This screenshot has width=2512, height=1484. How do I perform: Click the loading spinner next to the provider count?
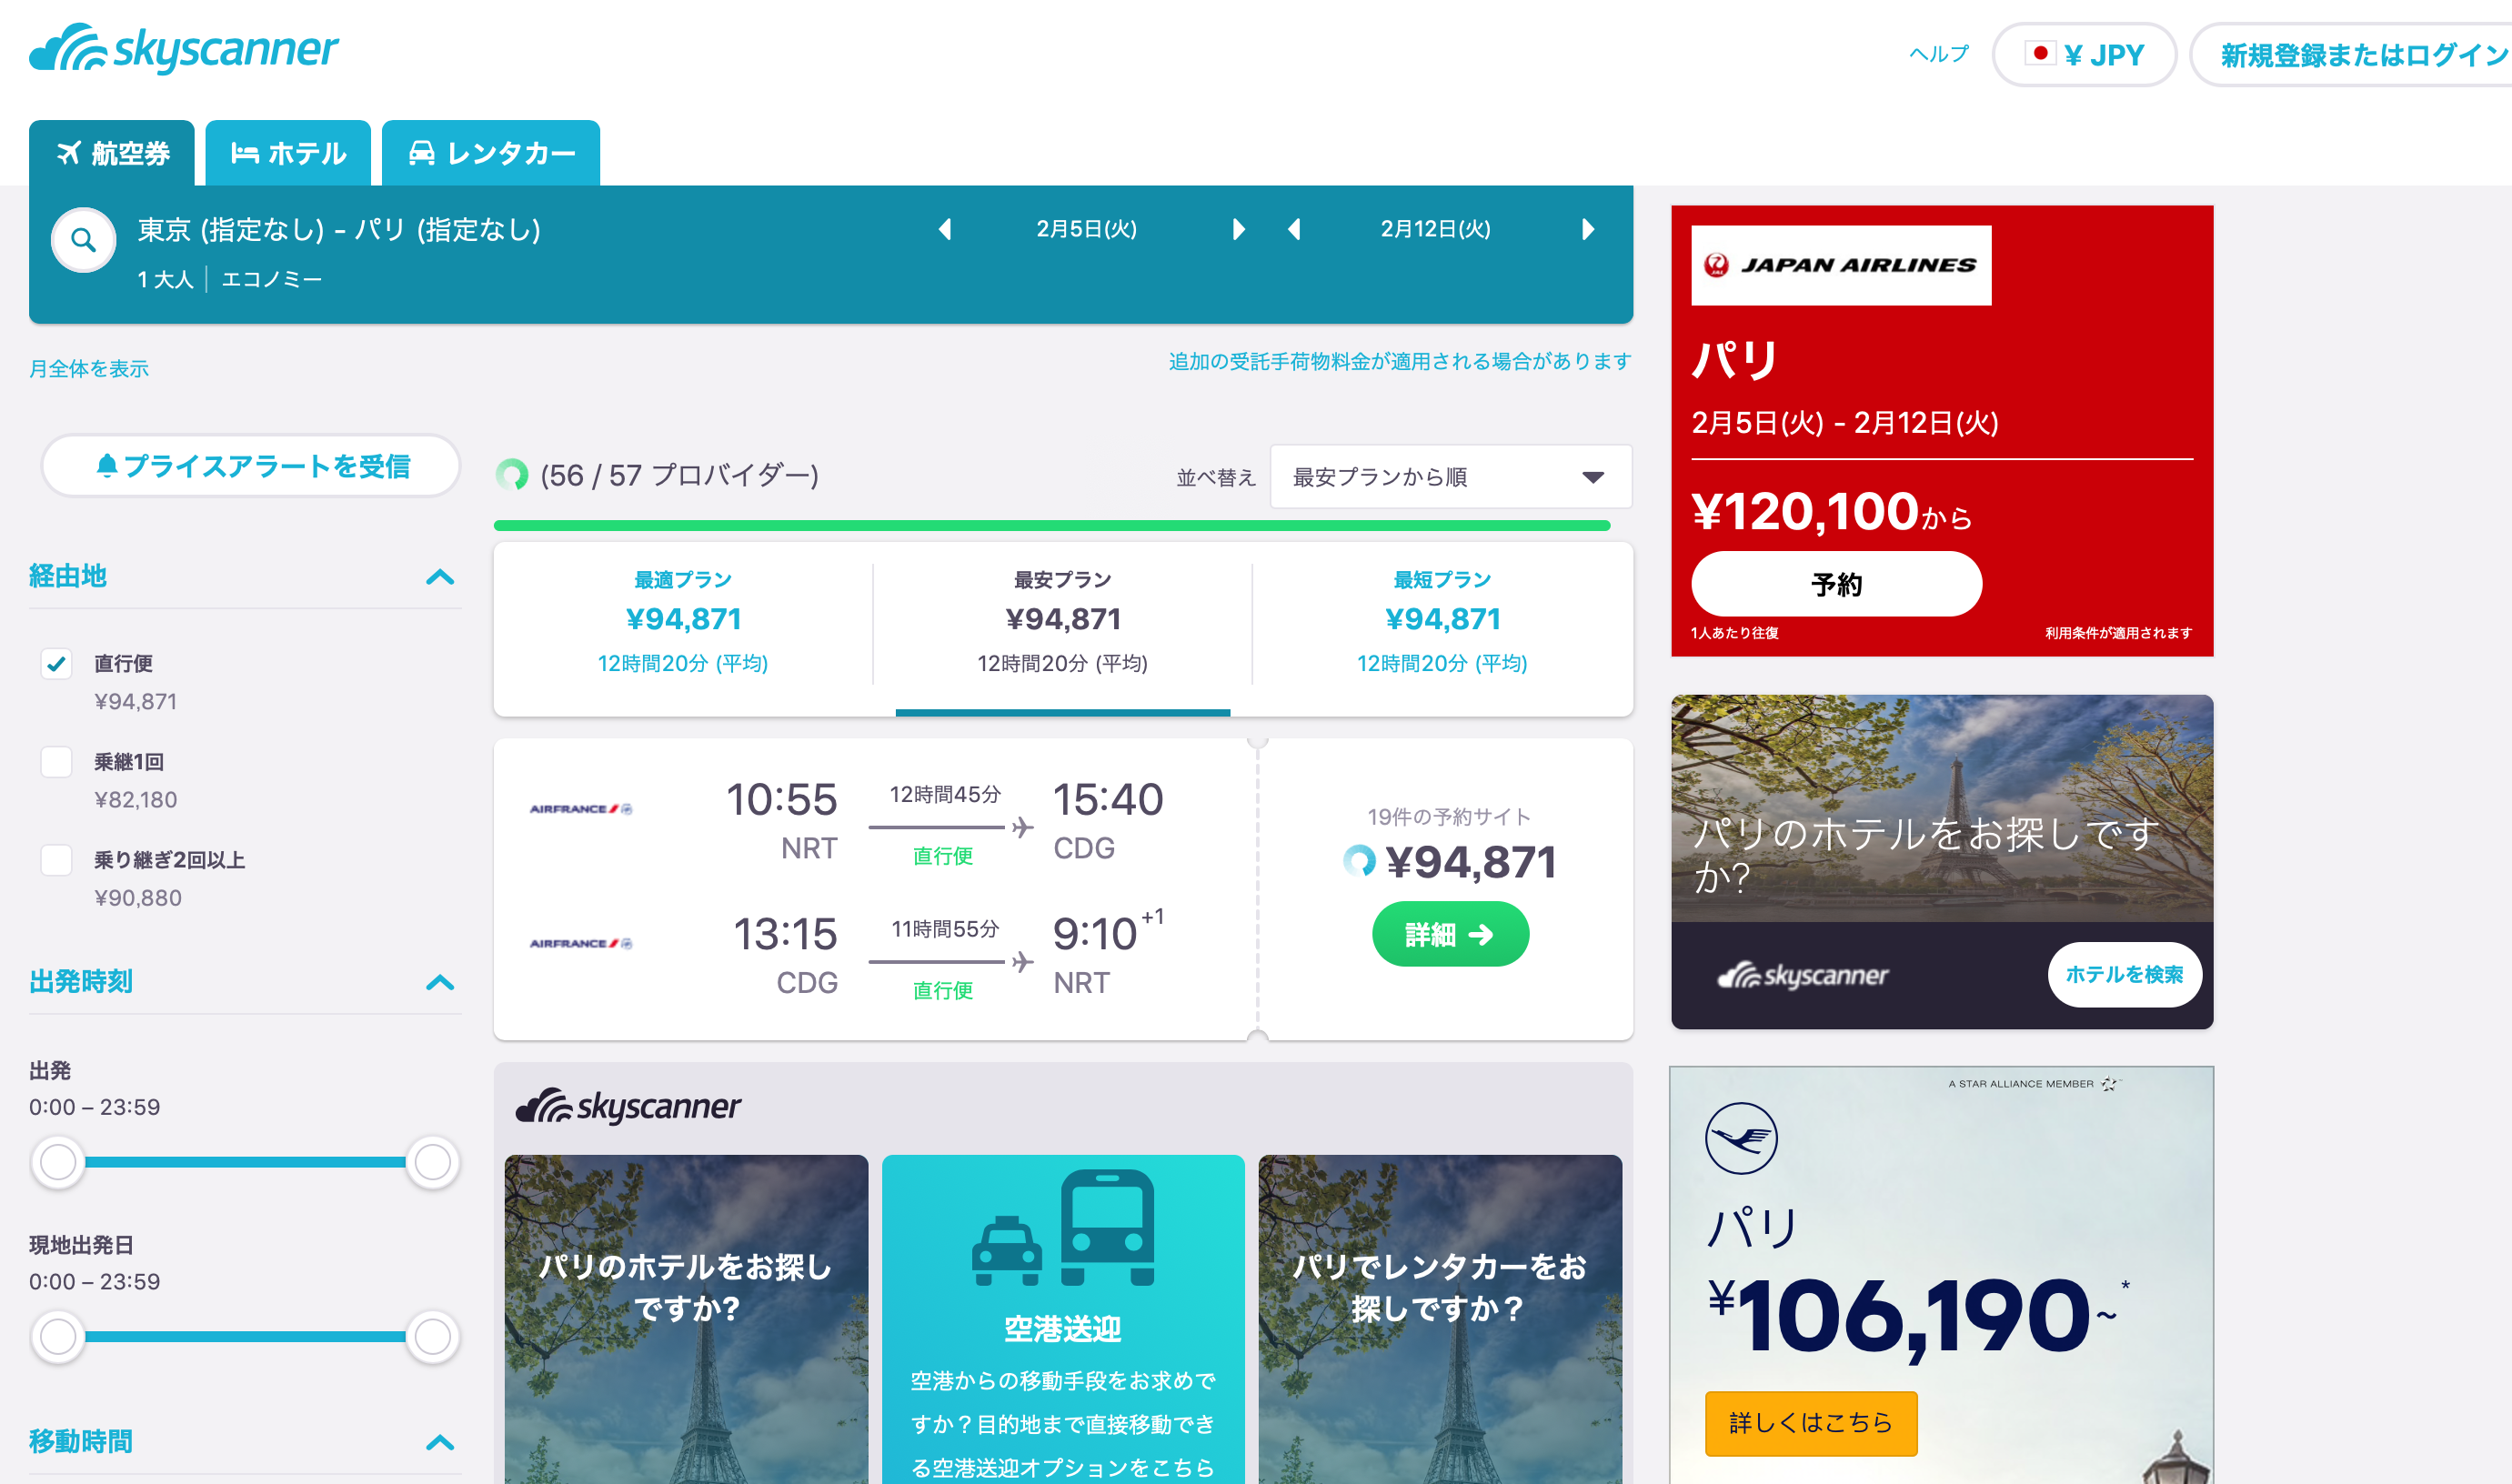512,474
